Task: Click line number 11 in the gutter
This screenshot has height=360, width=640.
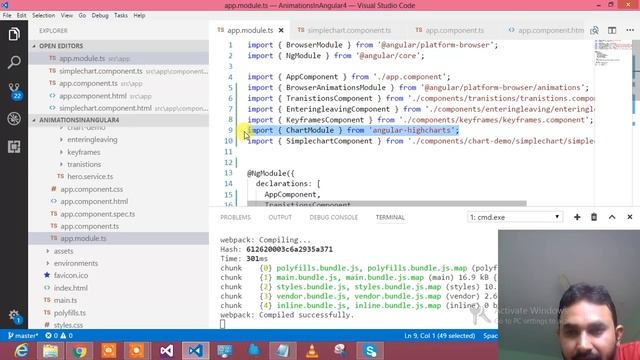Action: [x=229, y=152]
